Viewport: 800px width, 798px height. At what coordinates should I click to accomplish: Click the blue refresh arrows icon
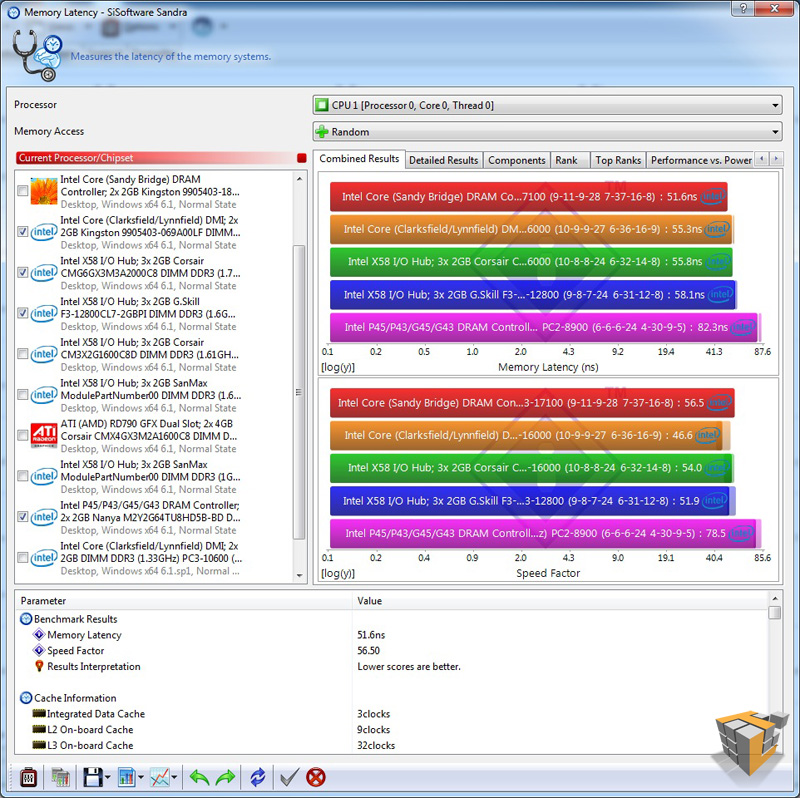[258, 778]
